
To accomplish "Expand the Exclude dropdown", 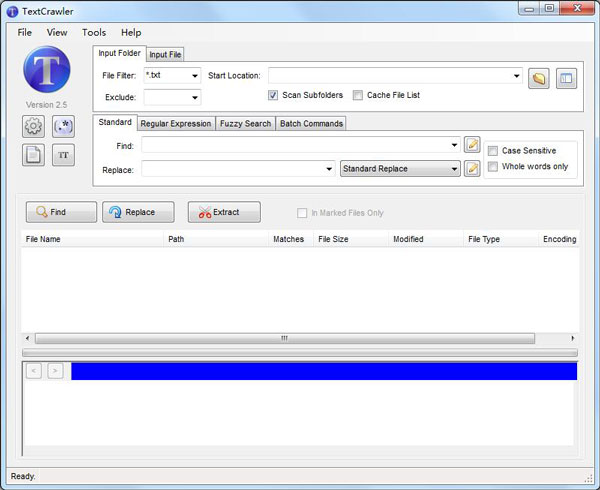I will pyautogui.click(x=195, y=98).
